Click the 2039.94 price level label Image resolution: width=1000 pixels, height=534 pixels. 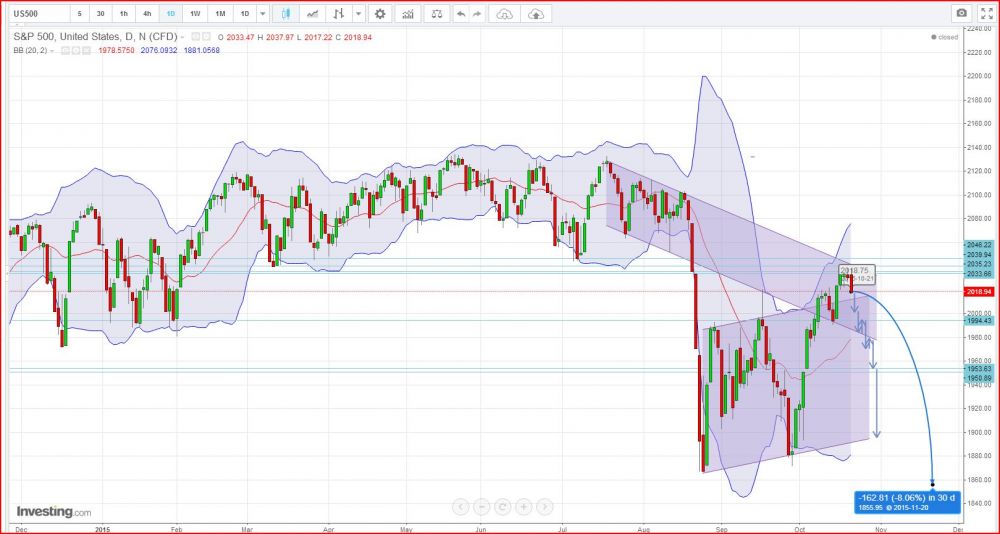click(980, 254)
